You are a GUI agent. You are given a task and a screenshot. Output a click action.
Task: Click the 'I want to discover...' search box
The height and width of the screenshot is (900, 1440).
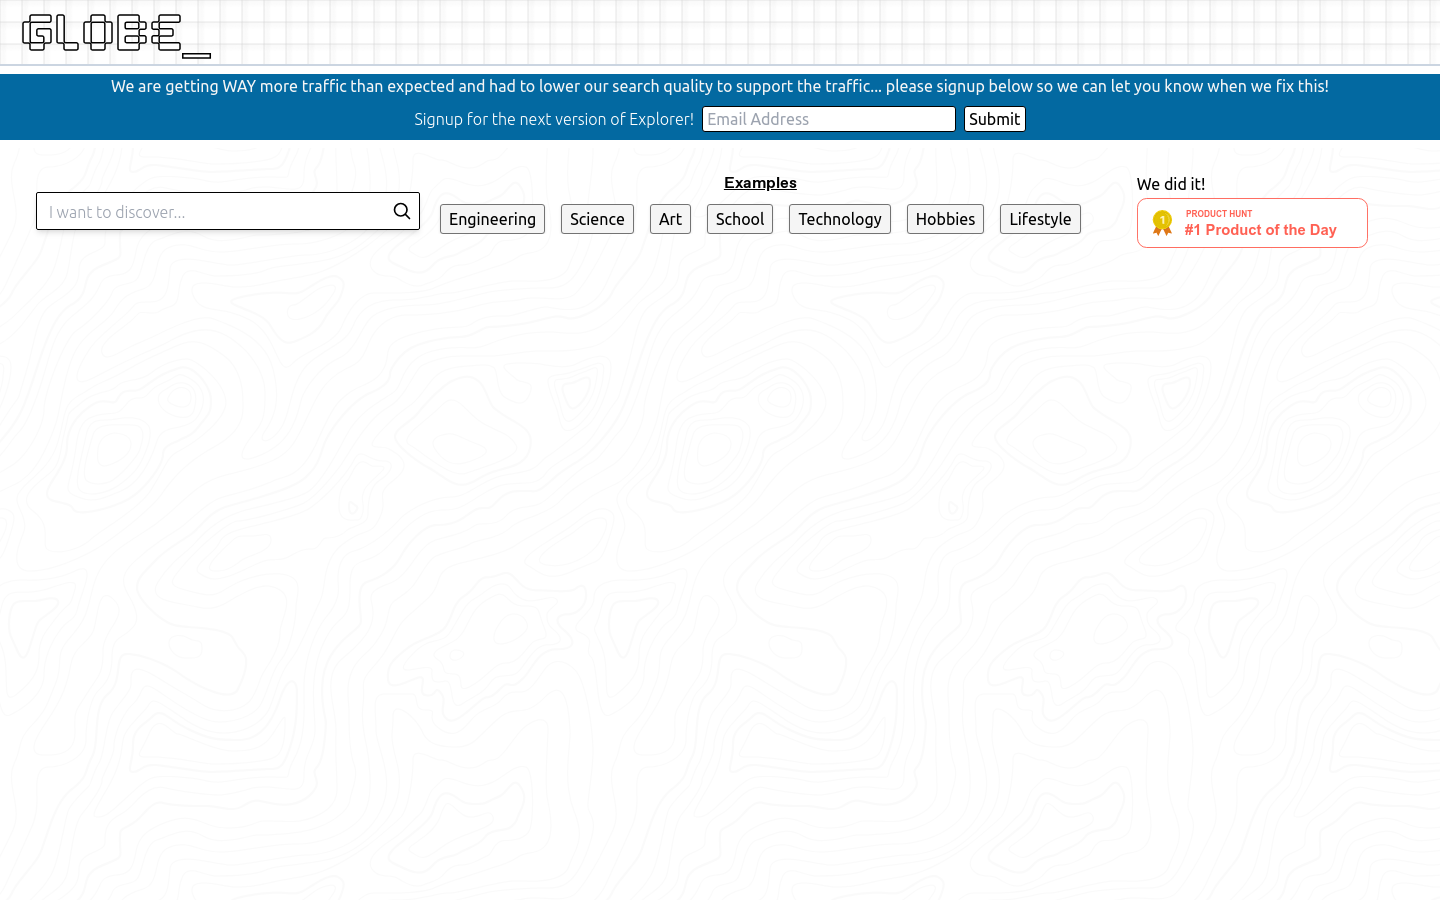(215, 212)
